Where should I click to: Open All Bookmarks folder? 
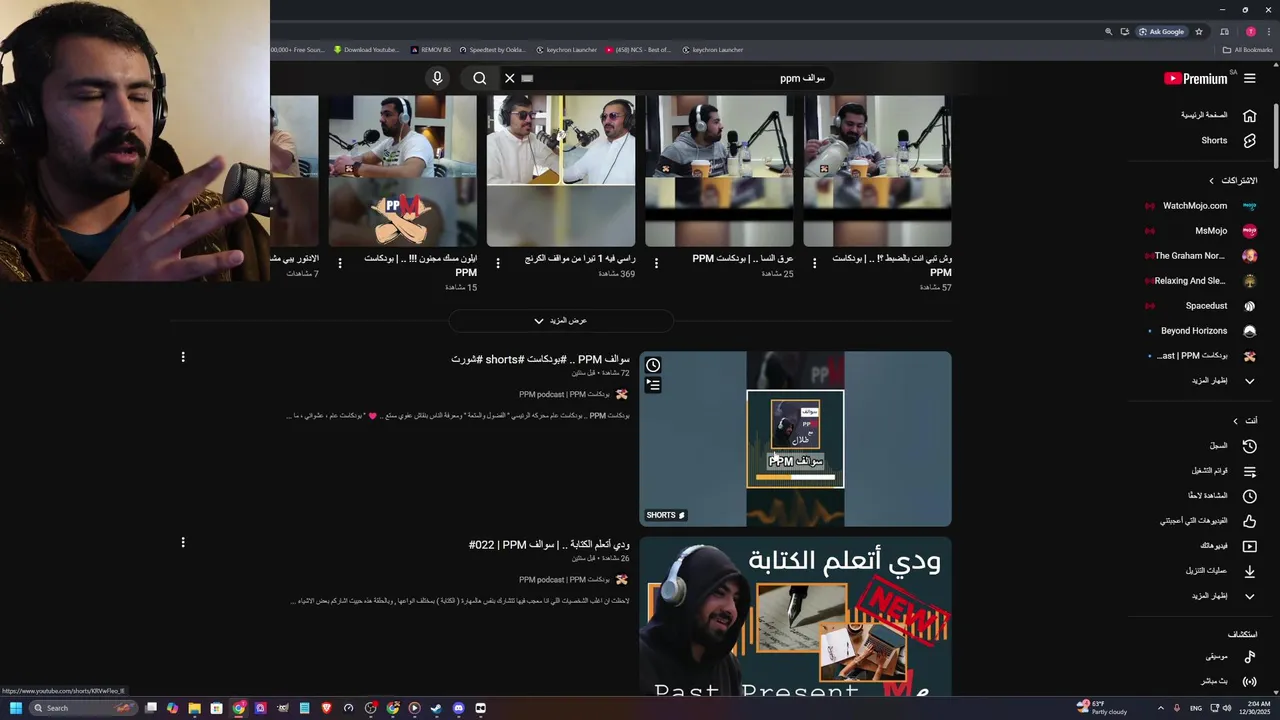click(x=1247, y=50)
